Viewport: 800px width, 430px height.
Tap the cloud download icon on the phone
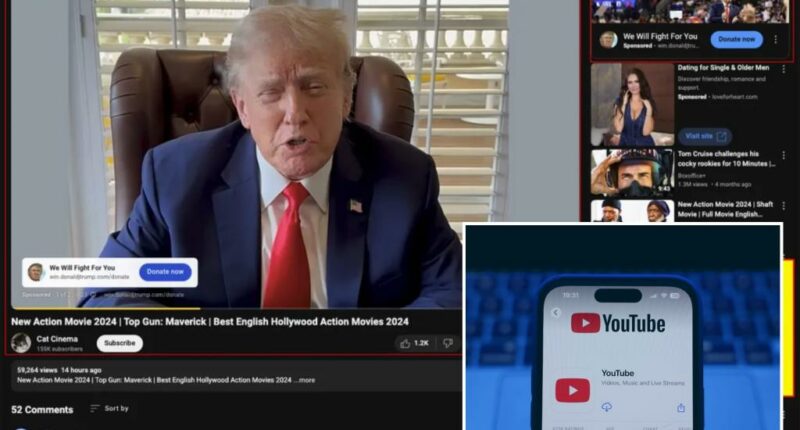tap(607, 407)
